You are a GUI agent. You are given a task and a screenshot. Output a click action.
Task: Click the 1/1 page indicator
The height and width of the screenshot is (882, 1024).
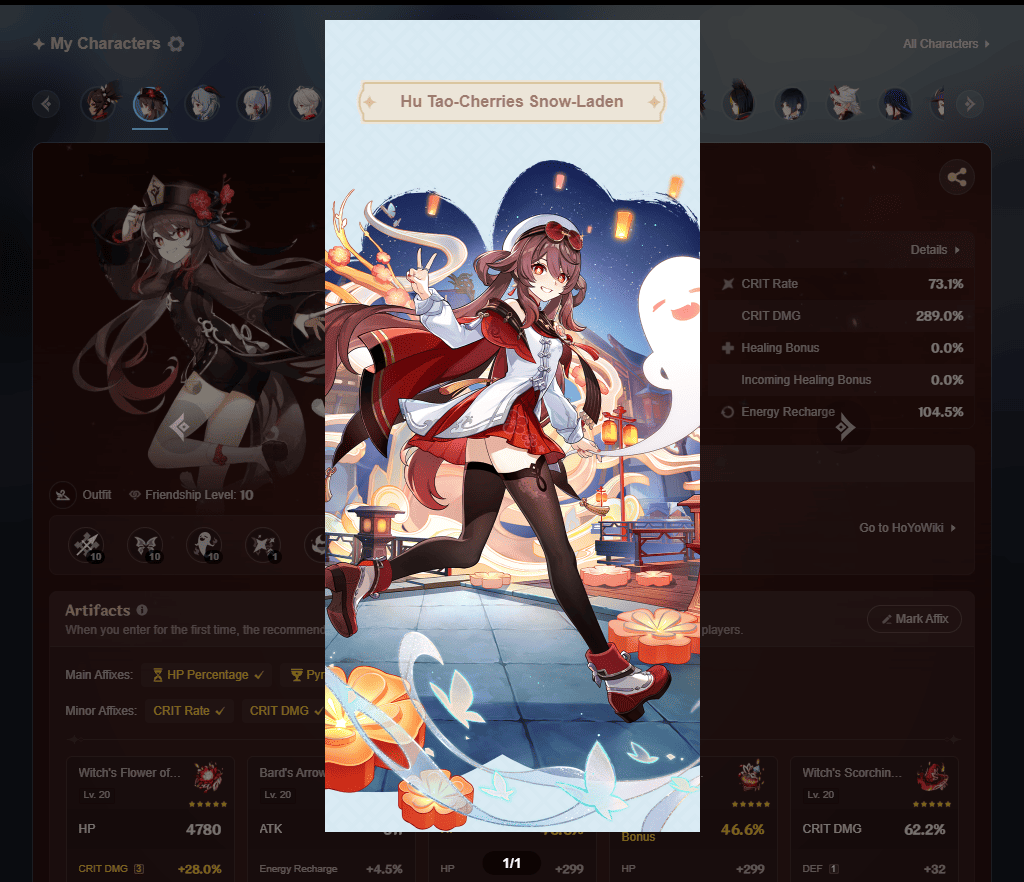click(511, 863)
